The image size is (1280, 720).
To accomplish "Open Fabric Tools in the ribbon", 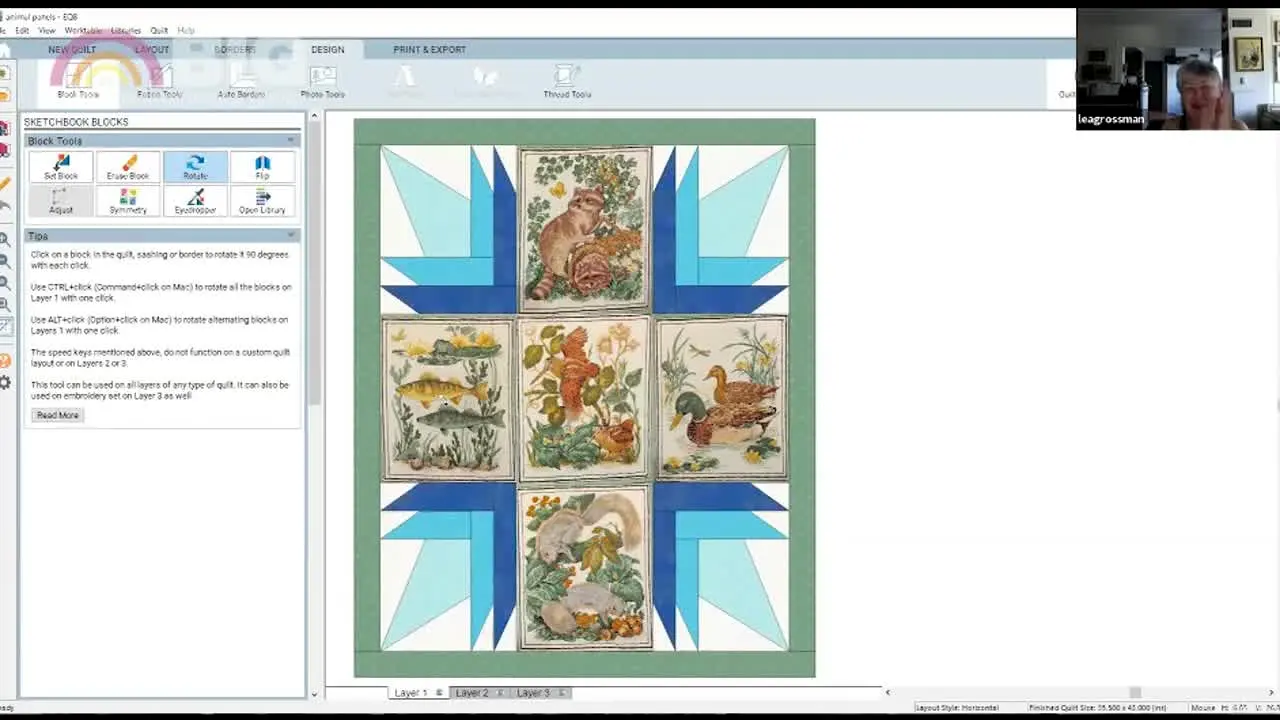I will click(x=160, y=82).
